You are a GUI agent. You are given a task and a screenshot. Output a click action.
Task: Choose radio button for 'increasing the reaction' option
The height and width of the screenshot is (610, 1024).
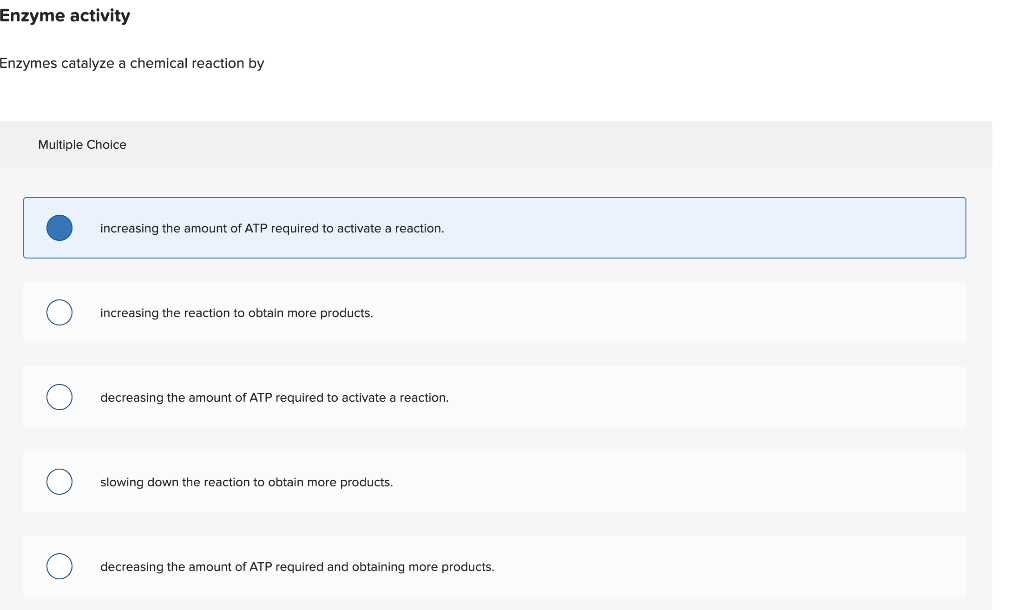[x=60, y=313]
